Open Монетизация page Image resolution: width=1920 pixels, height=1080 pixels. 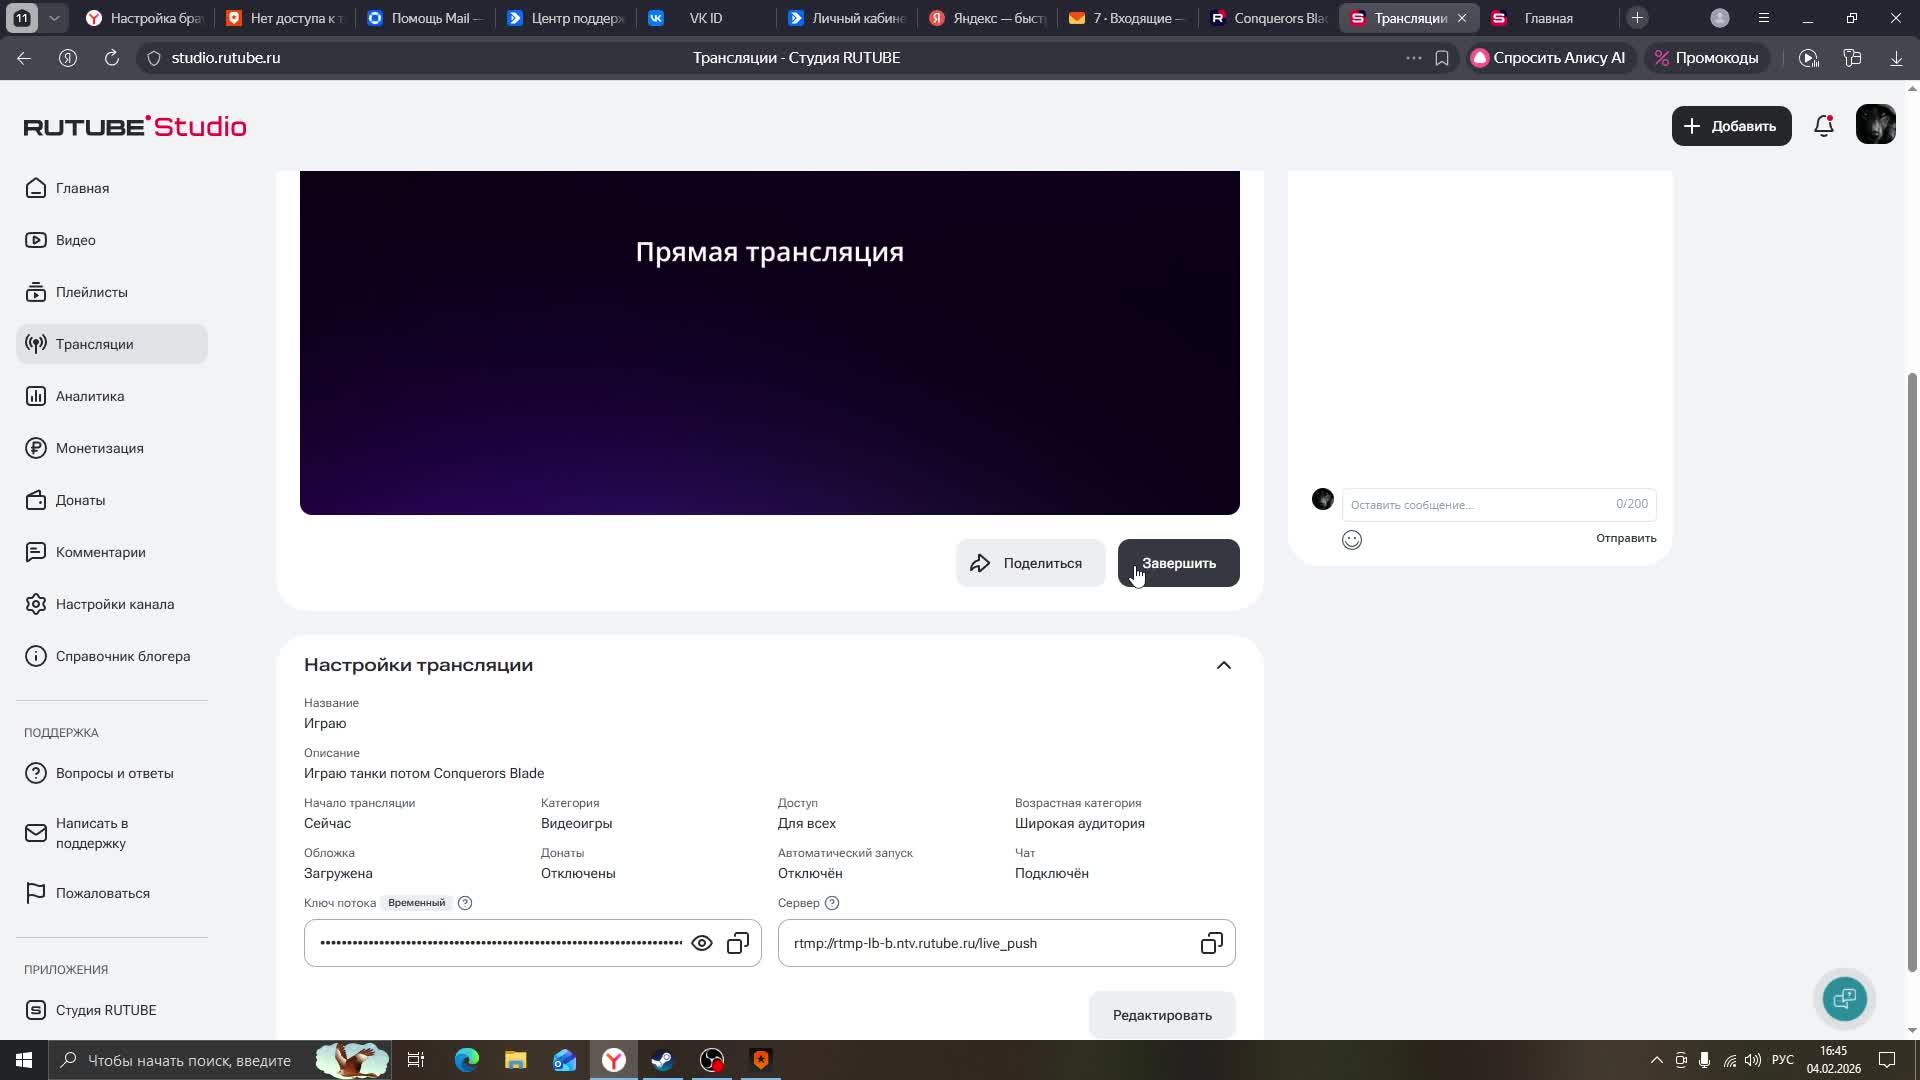(x=112, y=448)
